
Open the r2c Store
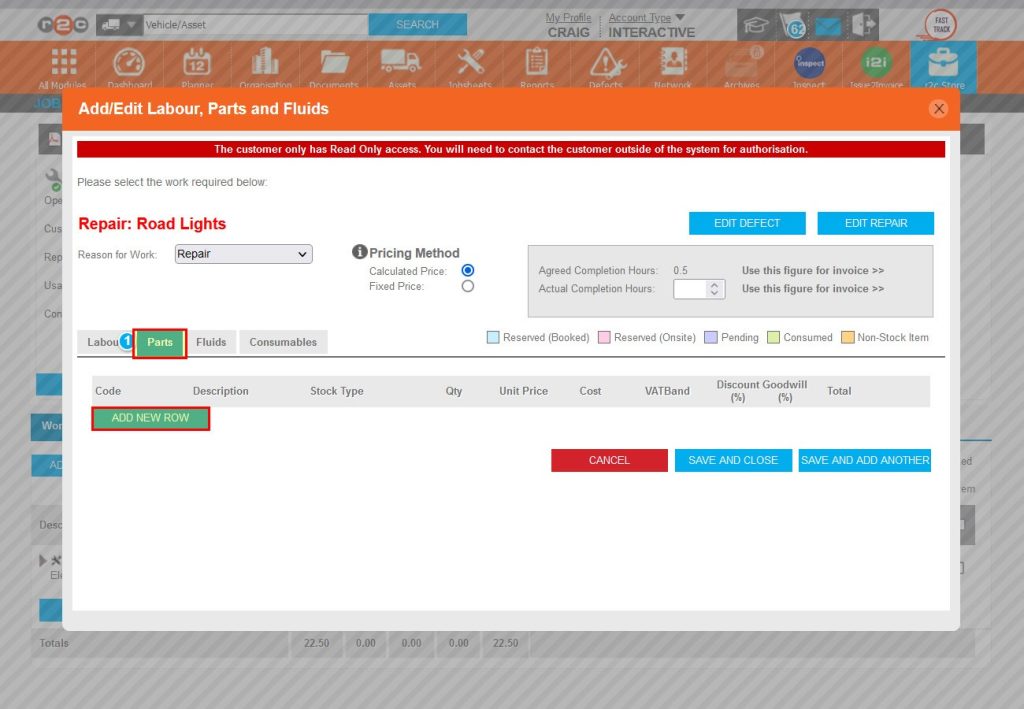pos(943,67)
